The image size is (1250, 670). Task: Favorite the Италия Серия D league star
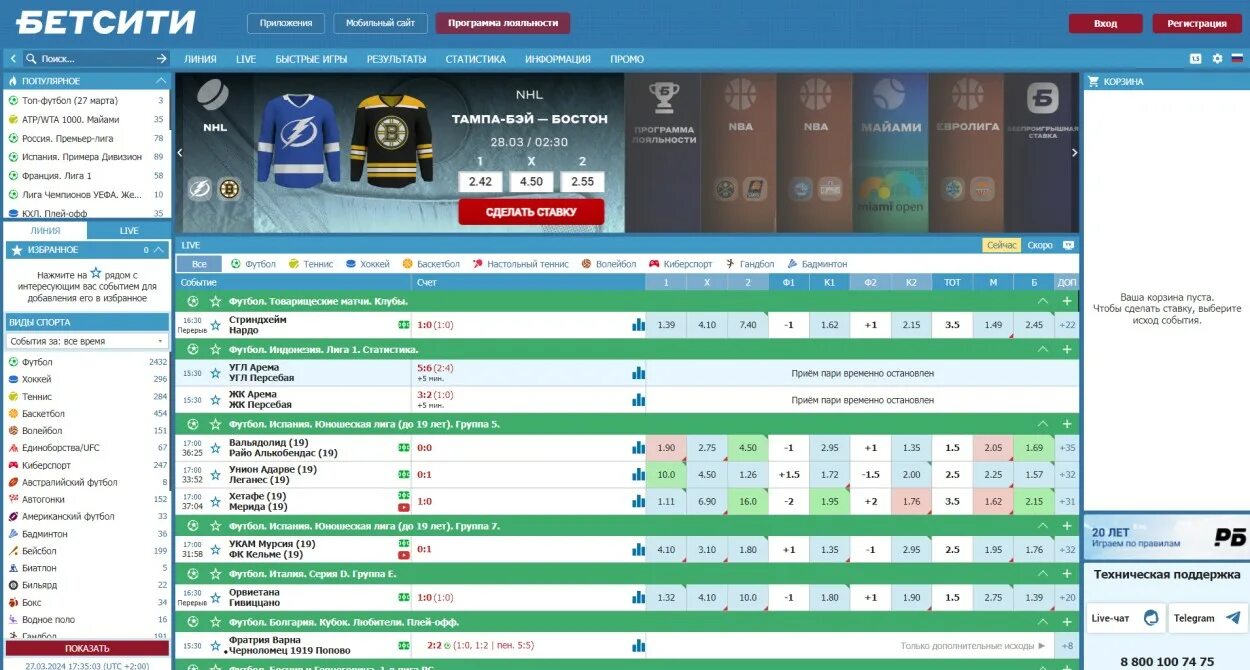tap(215, 574)
